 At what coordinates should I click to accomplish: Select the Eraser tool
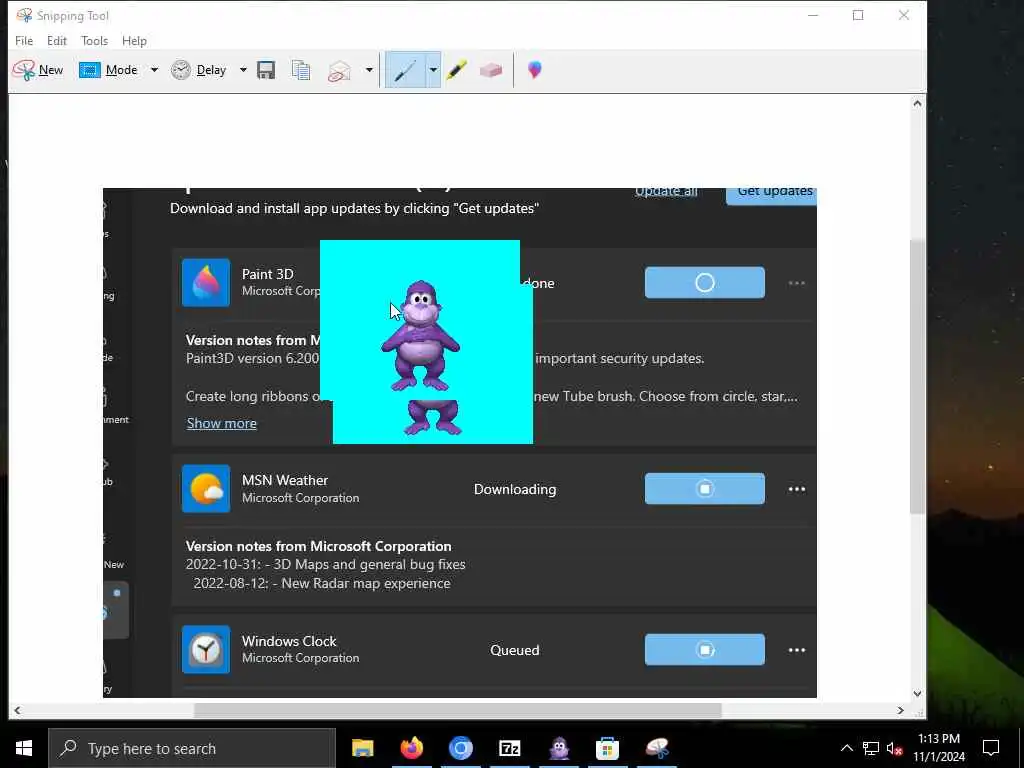coord(490,70)
